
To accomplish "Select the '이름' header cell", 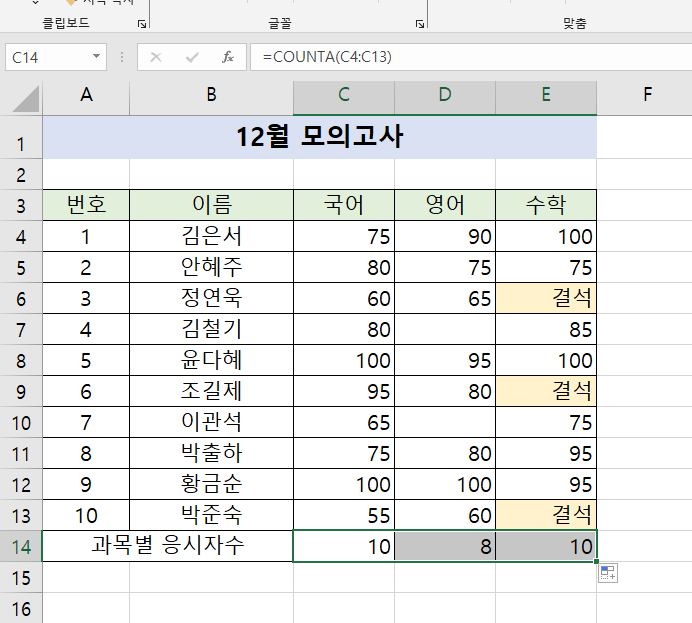I will 211,205.
